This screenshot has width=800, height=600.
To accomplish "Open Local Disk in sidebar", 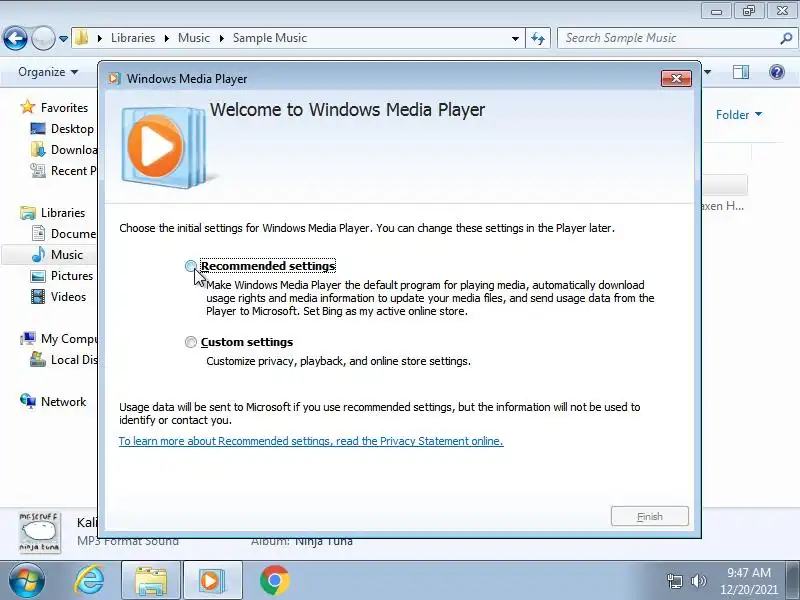I will click(x=73, y=359).
